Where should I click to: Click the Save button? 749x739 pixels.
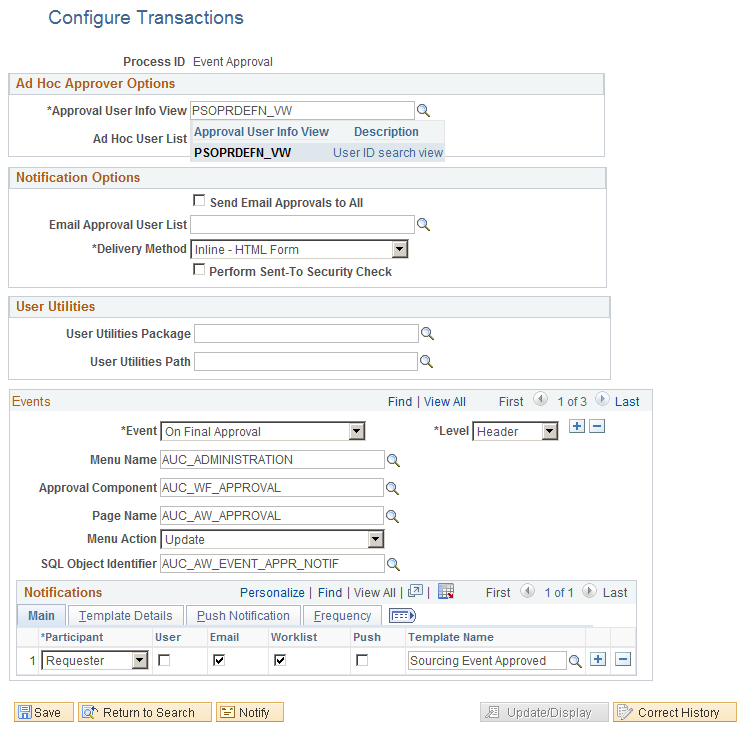click(44, 712)
